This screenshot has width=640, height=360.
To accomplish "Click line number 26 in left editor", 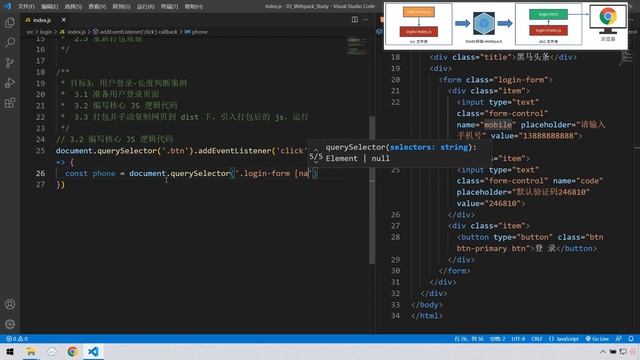I will pos(40,173).
